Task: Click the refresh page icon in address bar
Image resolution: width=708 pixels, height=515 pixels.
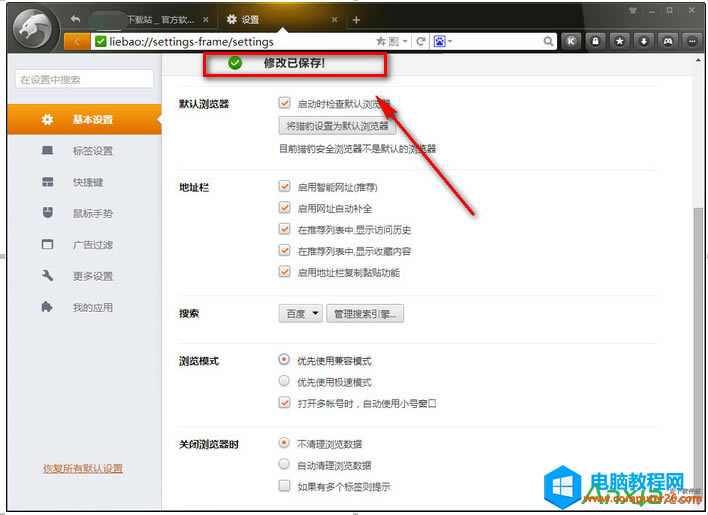Action: coord(422,42)
